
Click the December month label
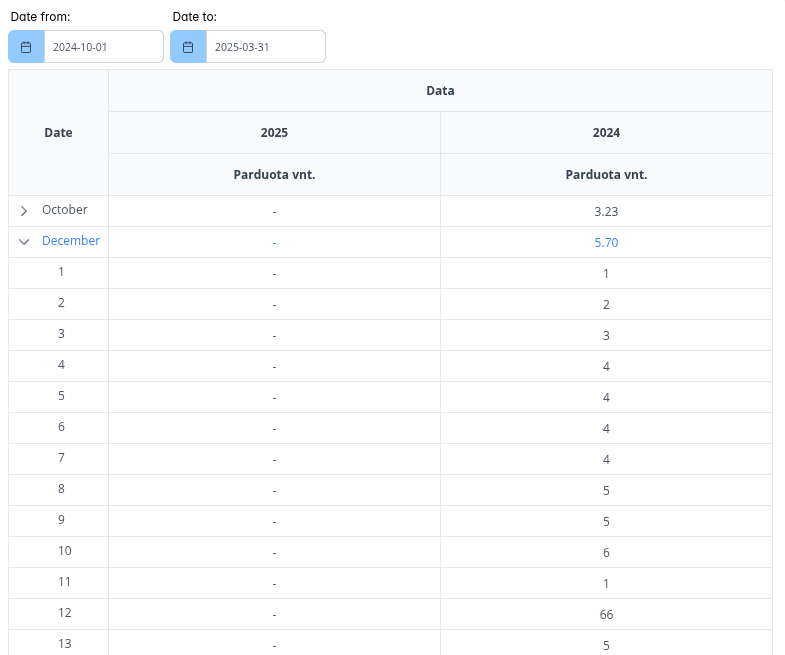pyautogui.click(x=71, y=241)
